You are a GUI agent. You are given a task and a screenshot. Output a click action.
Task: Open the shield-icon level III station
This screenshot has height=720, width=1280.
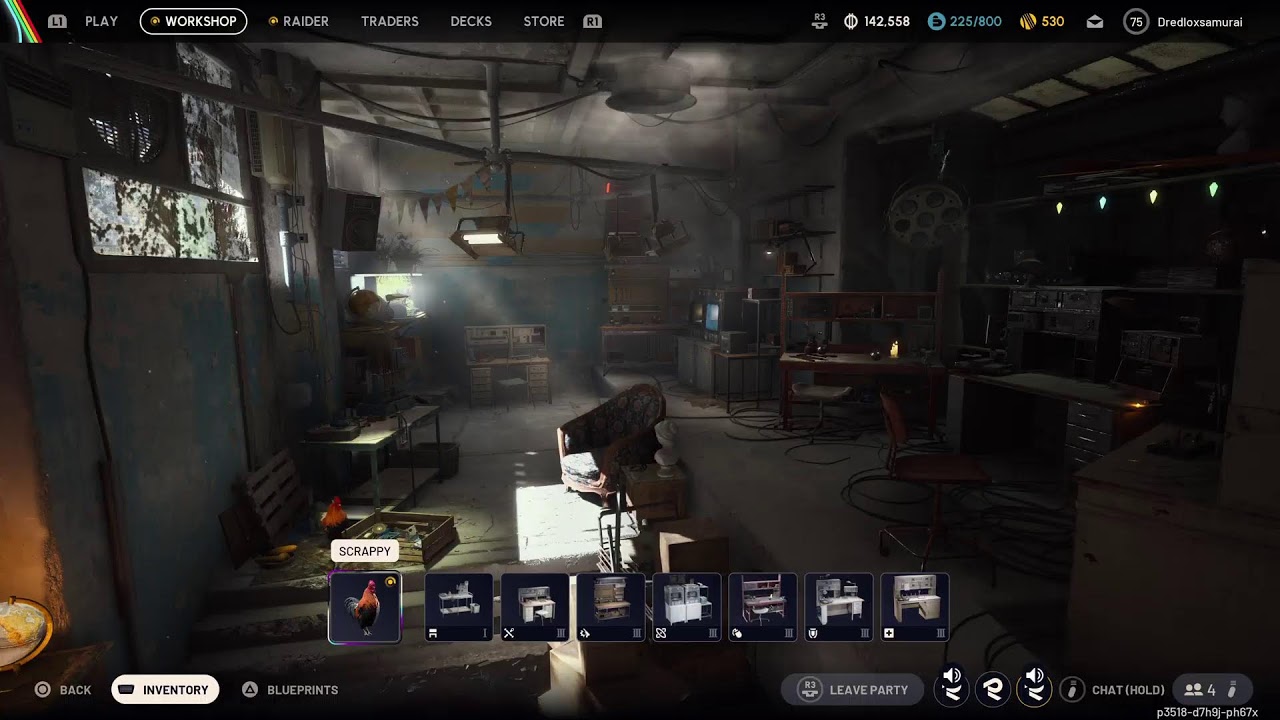[839, 607]
